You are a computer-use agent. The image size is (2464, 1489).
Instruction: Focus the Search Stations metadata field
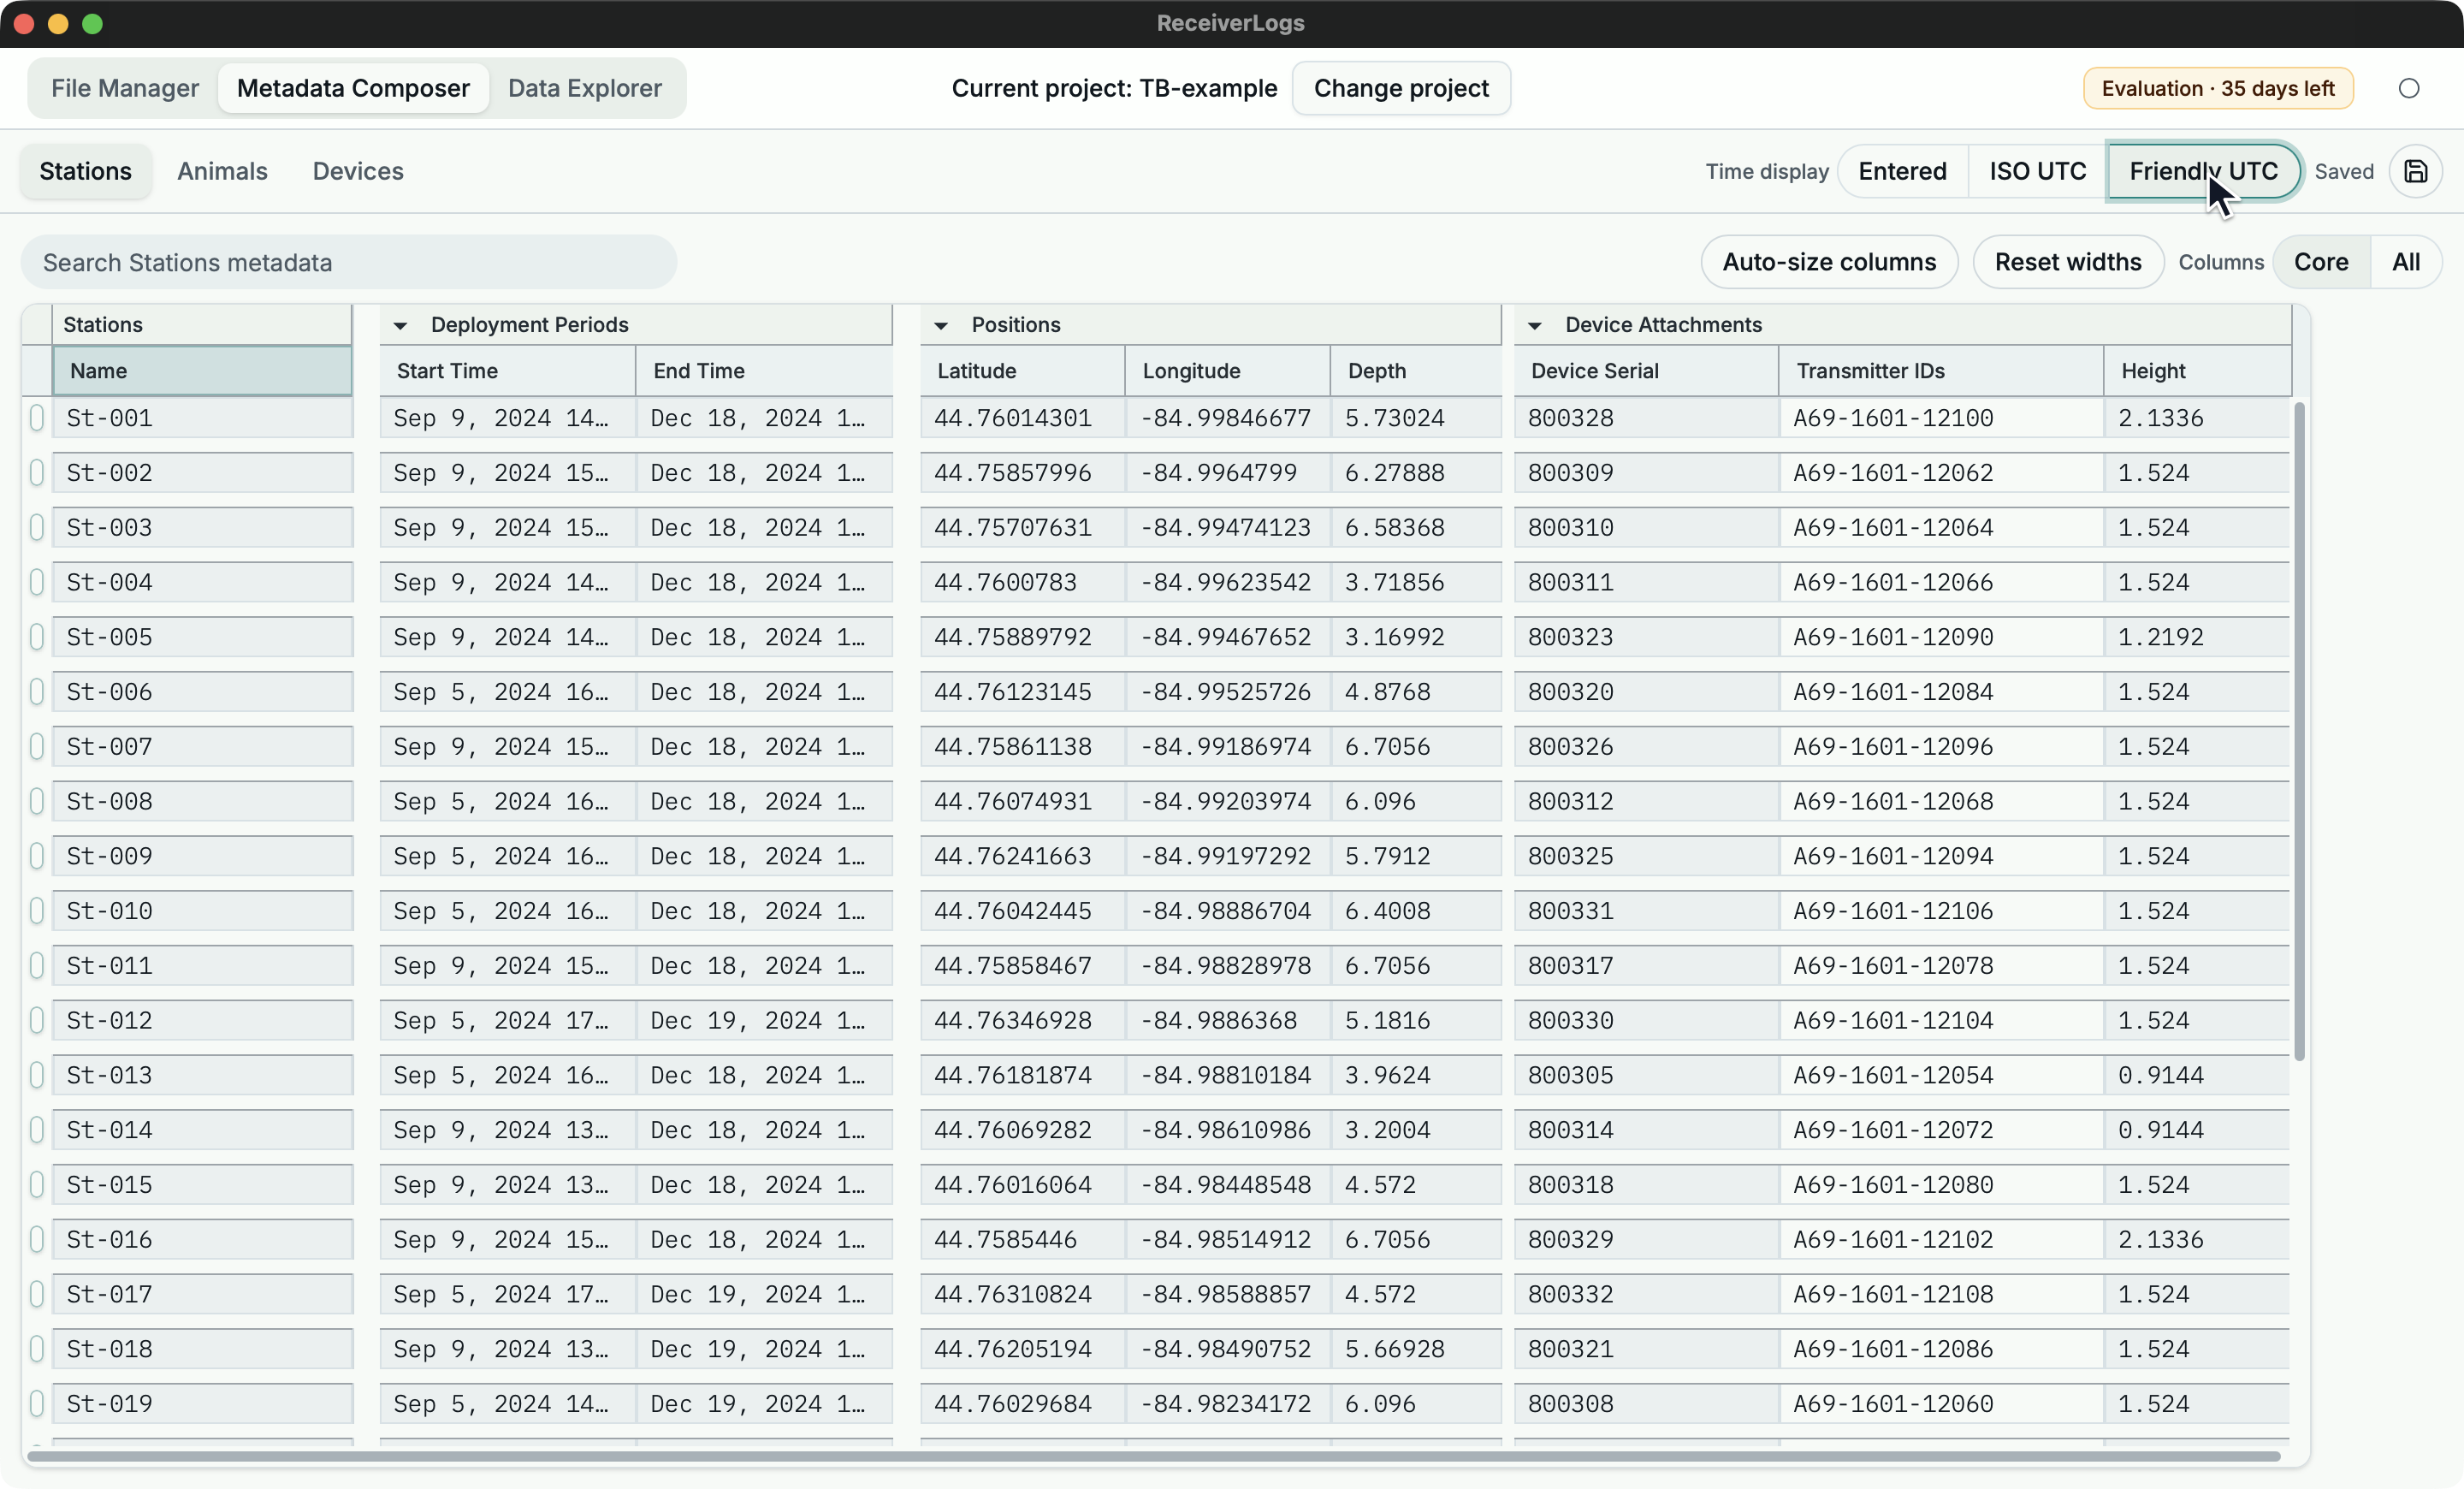tap(349, 262)
